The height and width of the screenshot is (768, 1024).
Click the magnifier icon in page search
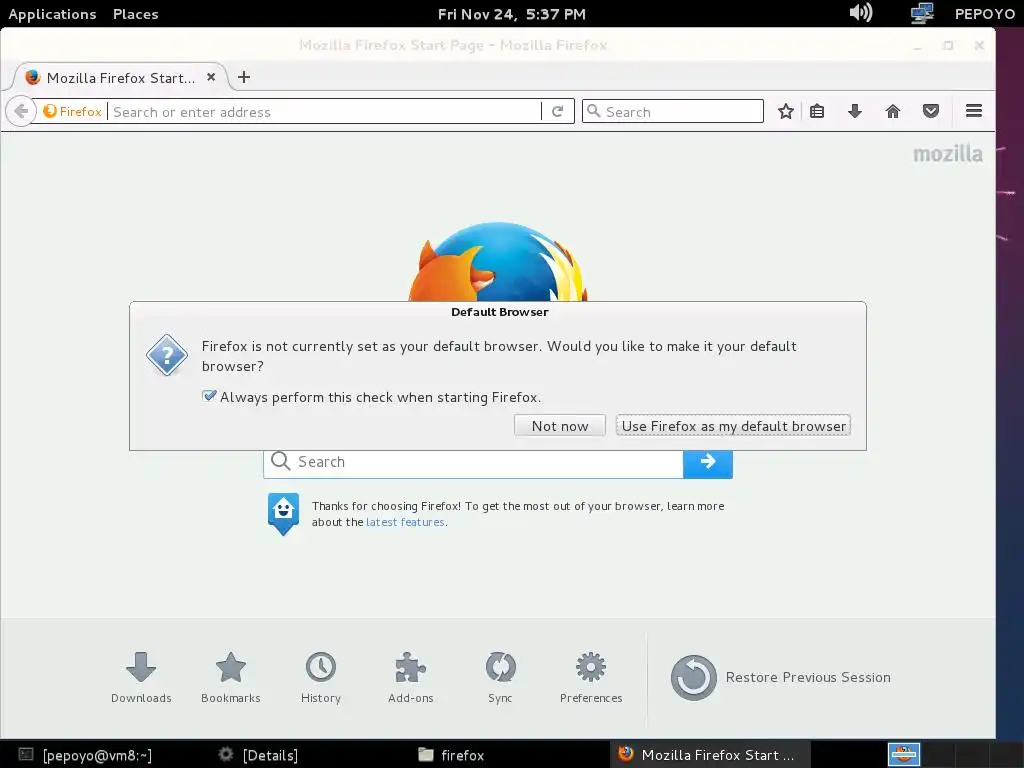click(280, 460)
